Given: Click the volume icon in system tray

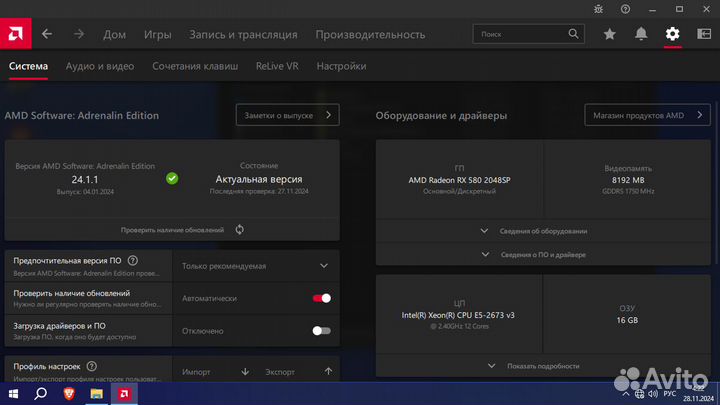Looking at the screenshot, I should point(652,394).
